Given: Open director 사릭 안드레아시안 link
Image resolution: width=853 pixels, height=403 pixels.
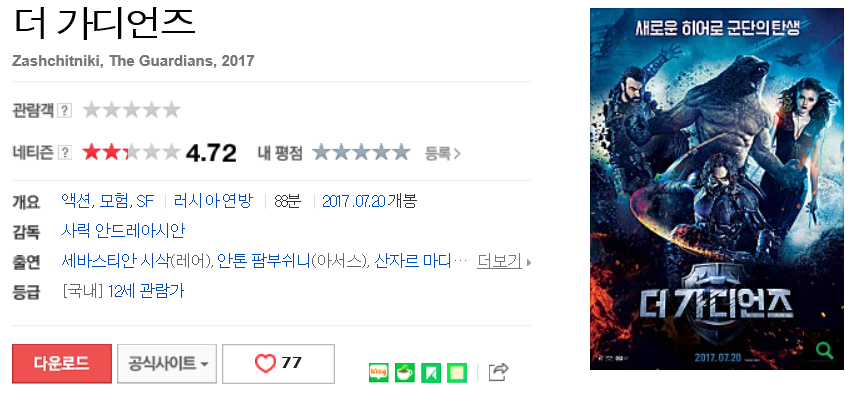Looking at the screenshot, I should click(x=123, y=231).
